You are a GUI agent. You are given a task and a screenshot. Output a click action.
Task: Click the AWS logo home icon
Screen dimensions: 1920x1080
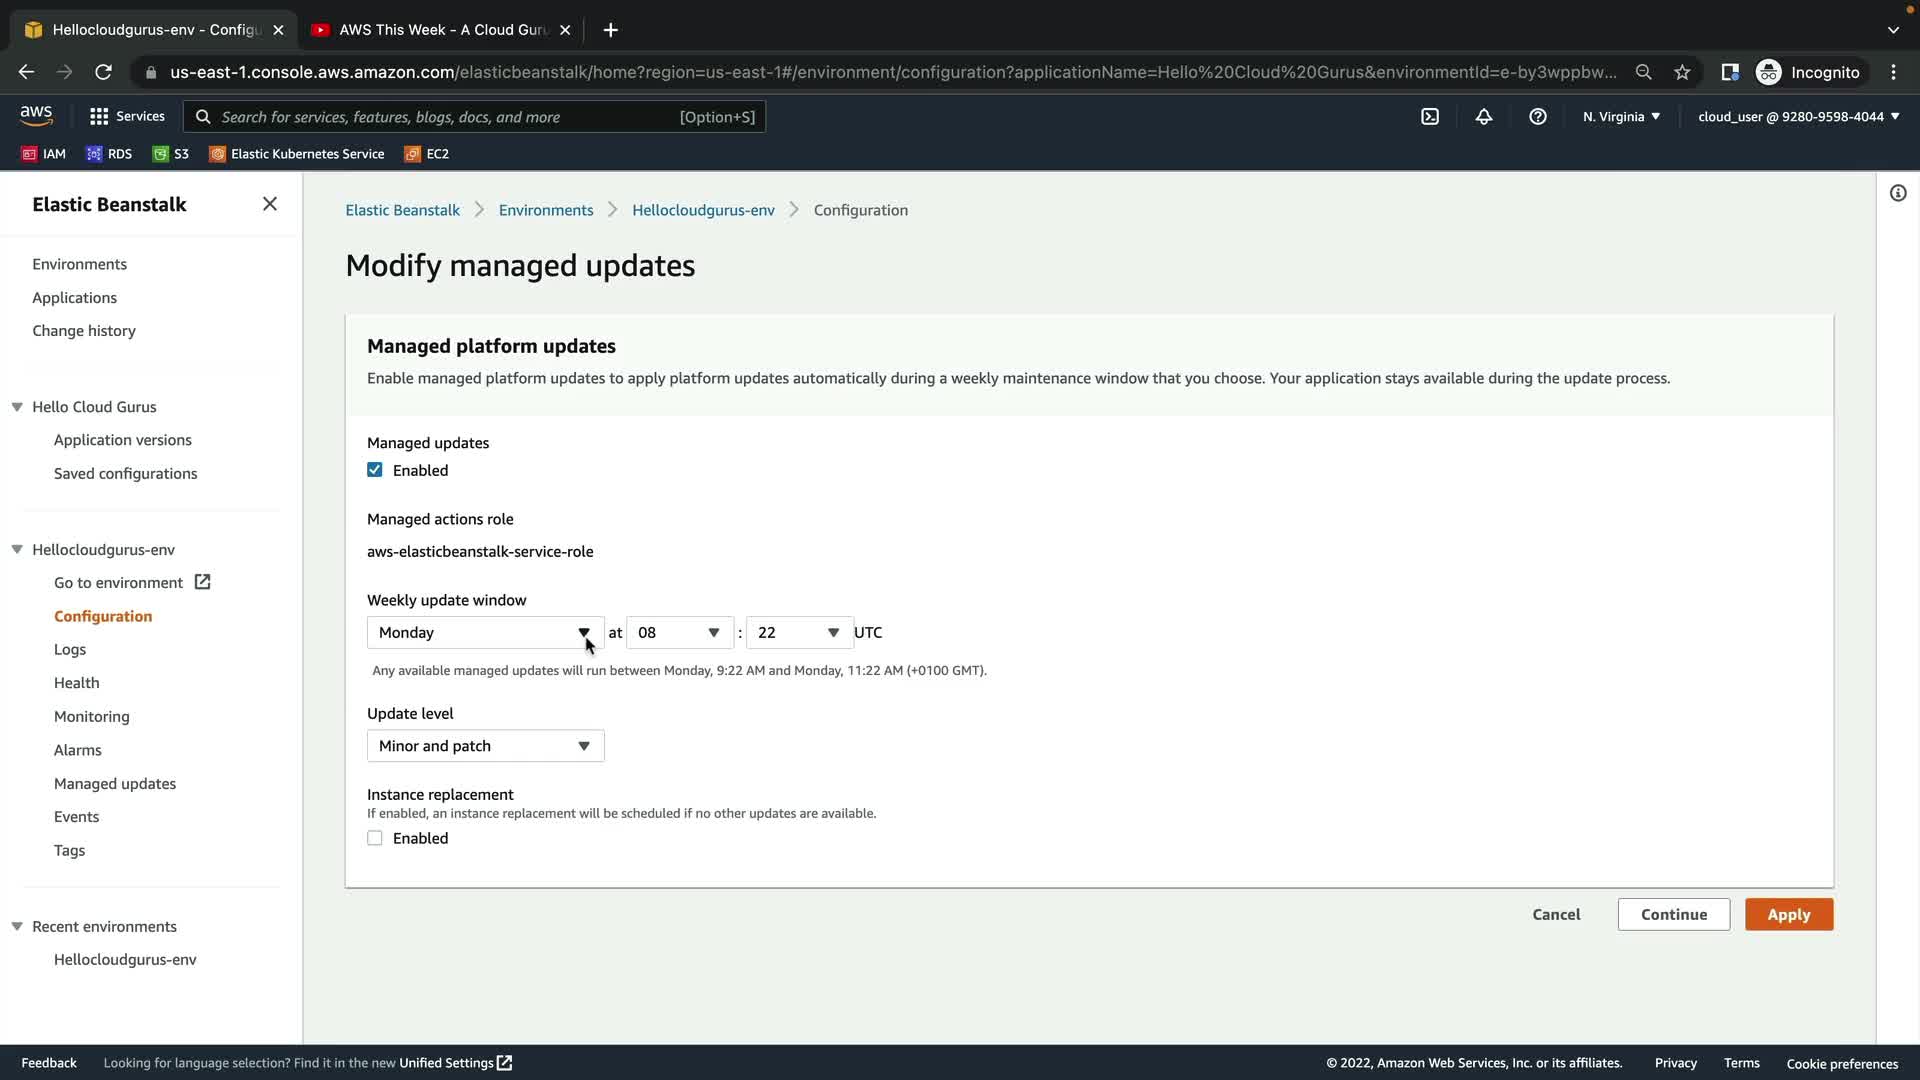point(36,116)
